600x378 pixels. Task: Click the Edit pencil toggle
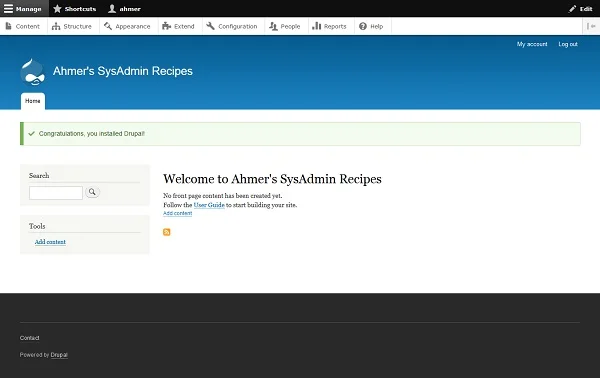[x=580, y=8]
